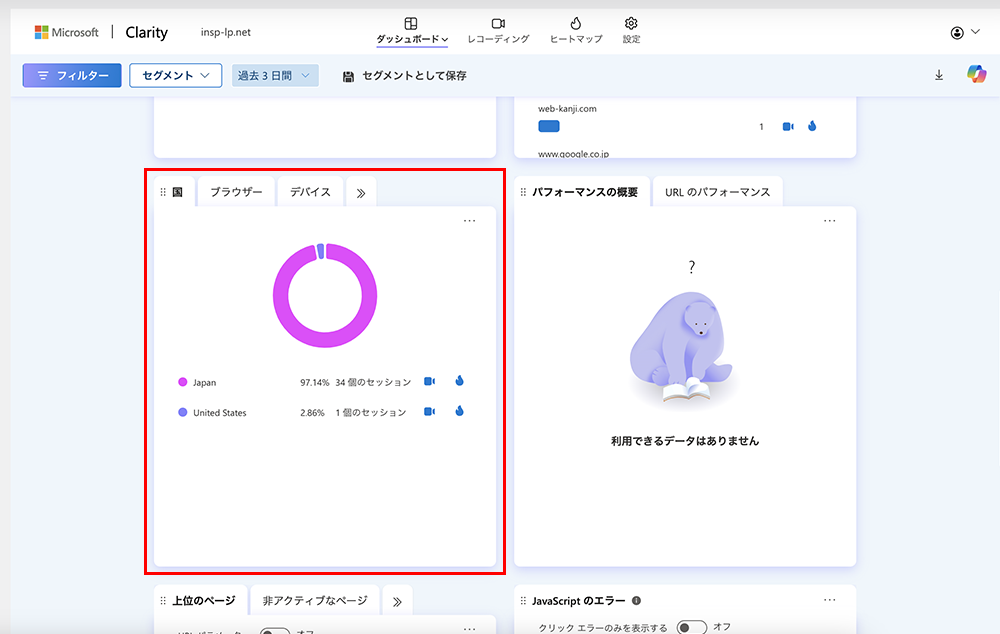Switch to 非アクティブなページ tab
The height and width of the screenshot is (634, 1000).
click(315, 601)
